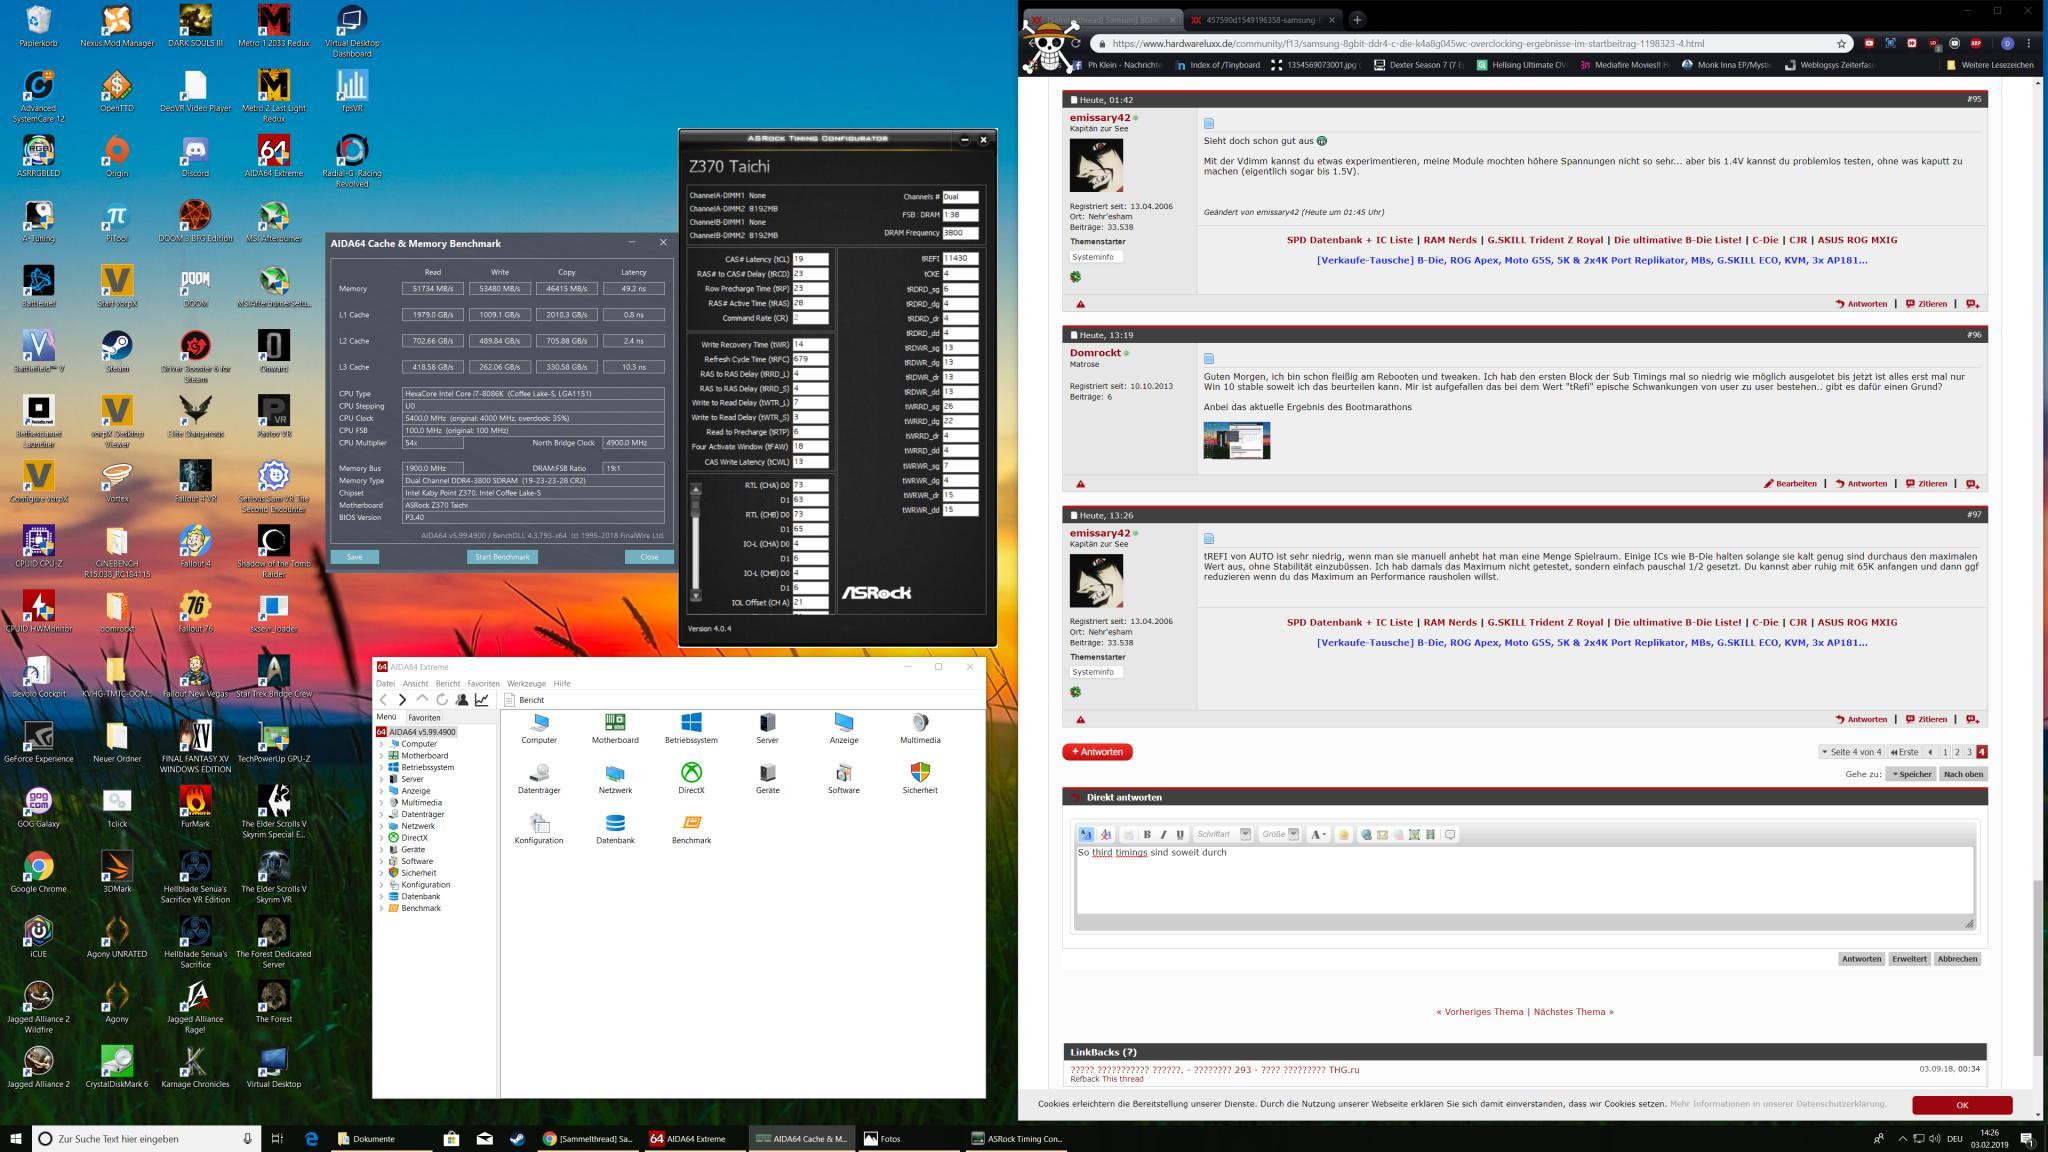Open 'Seite 4 von 4' page dropdown
Image resolution: width=2048 pixels, height=1152 pixels.
point(1851,752)
